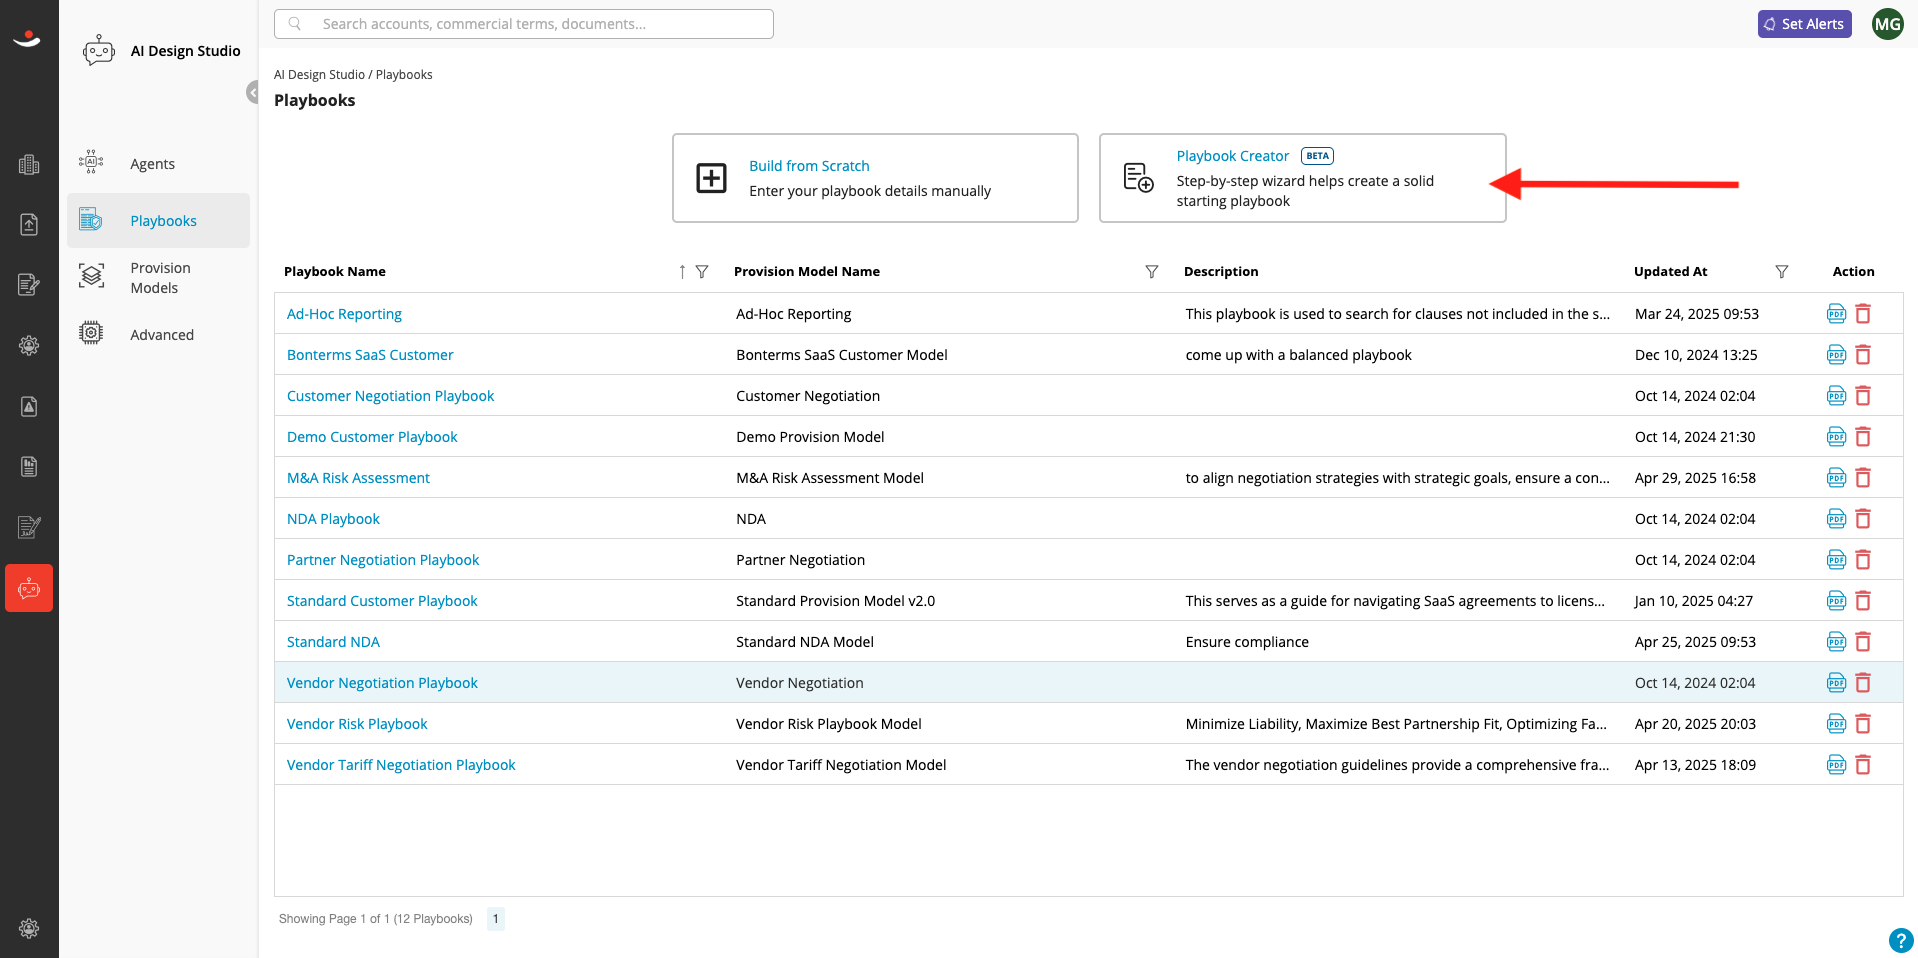
Task: Delete the NDA Playbook row
Action: pos(1863,519)
